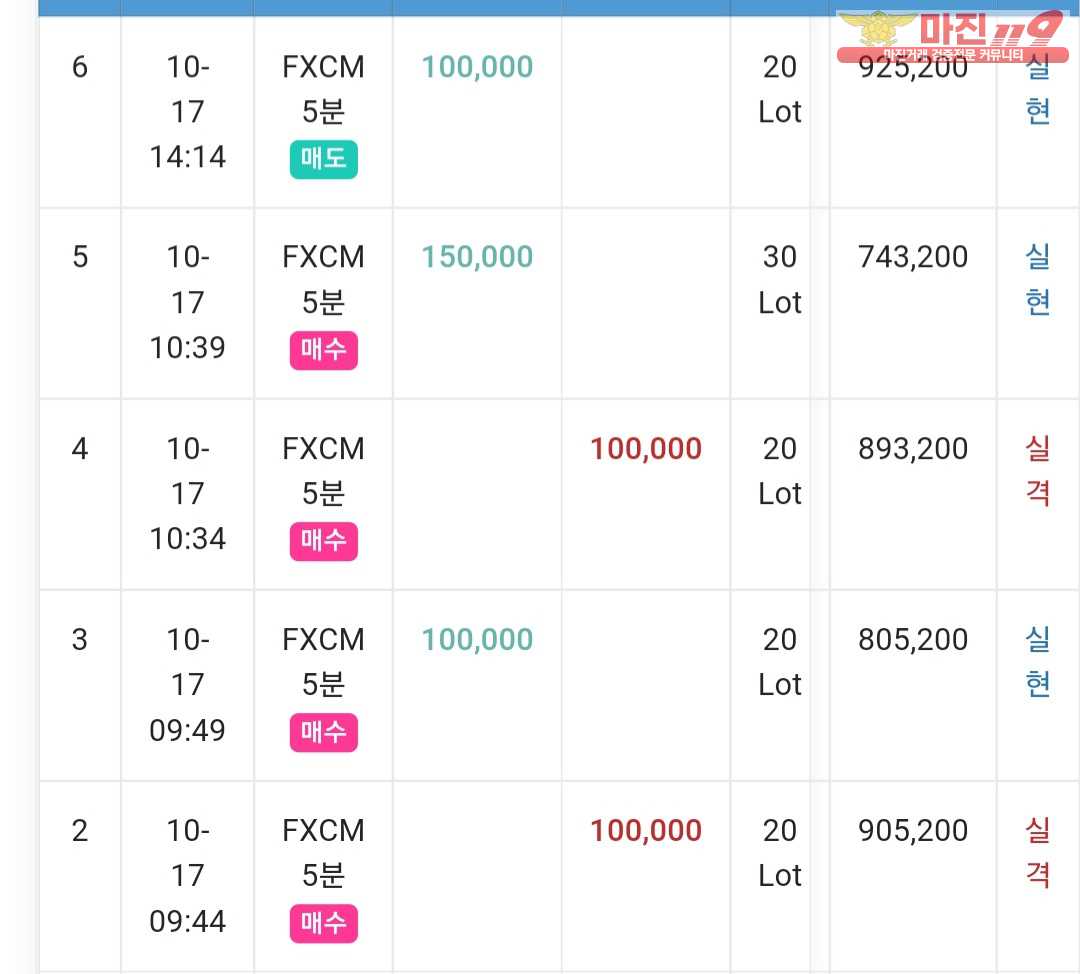
Task: Click the 매수 badge at 09:49
Action: (323, 732)
